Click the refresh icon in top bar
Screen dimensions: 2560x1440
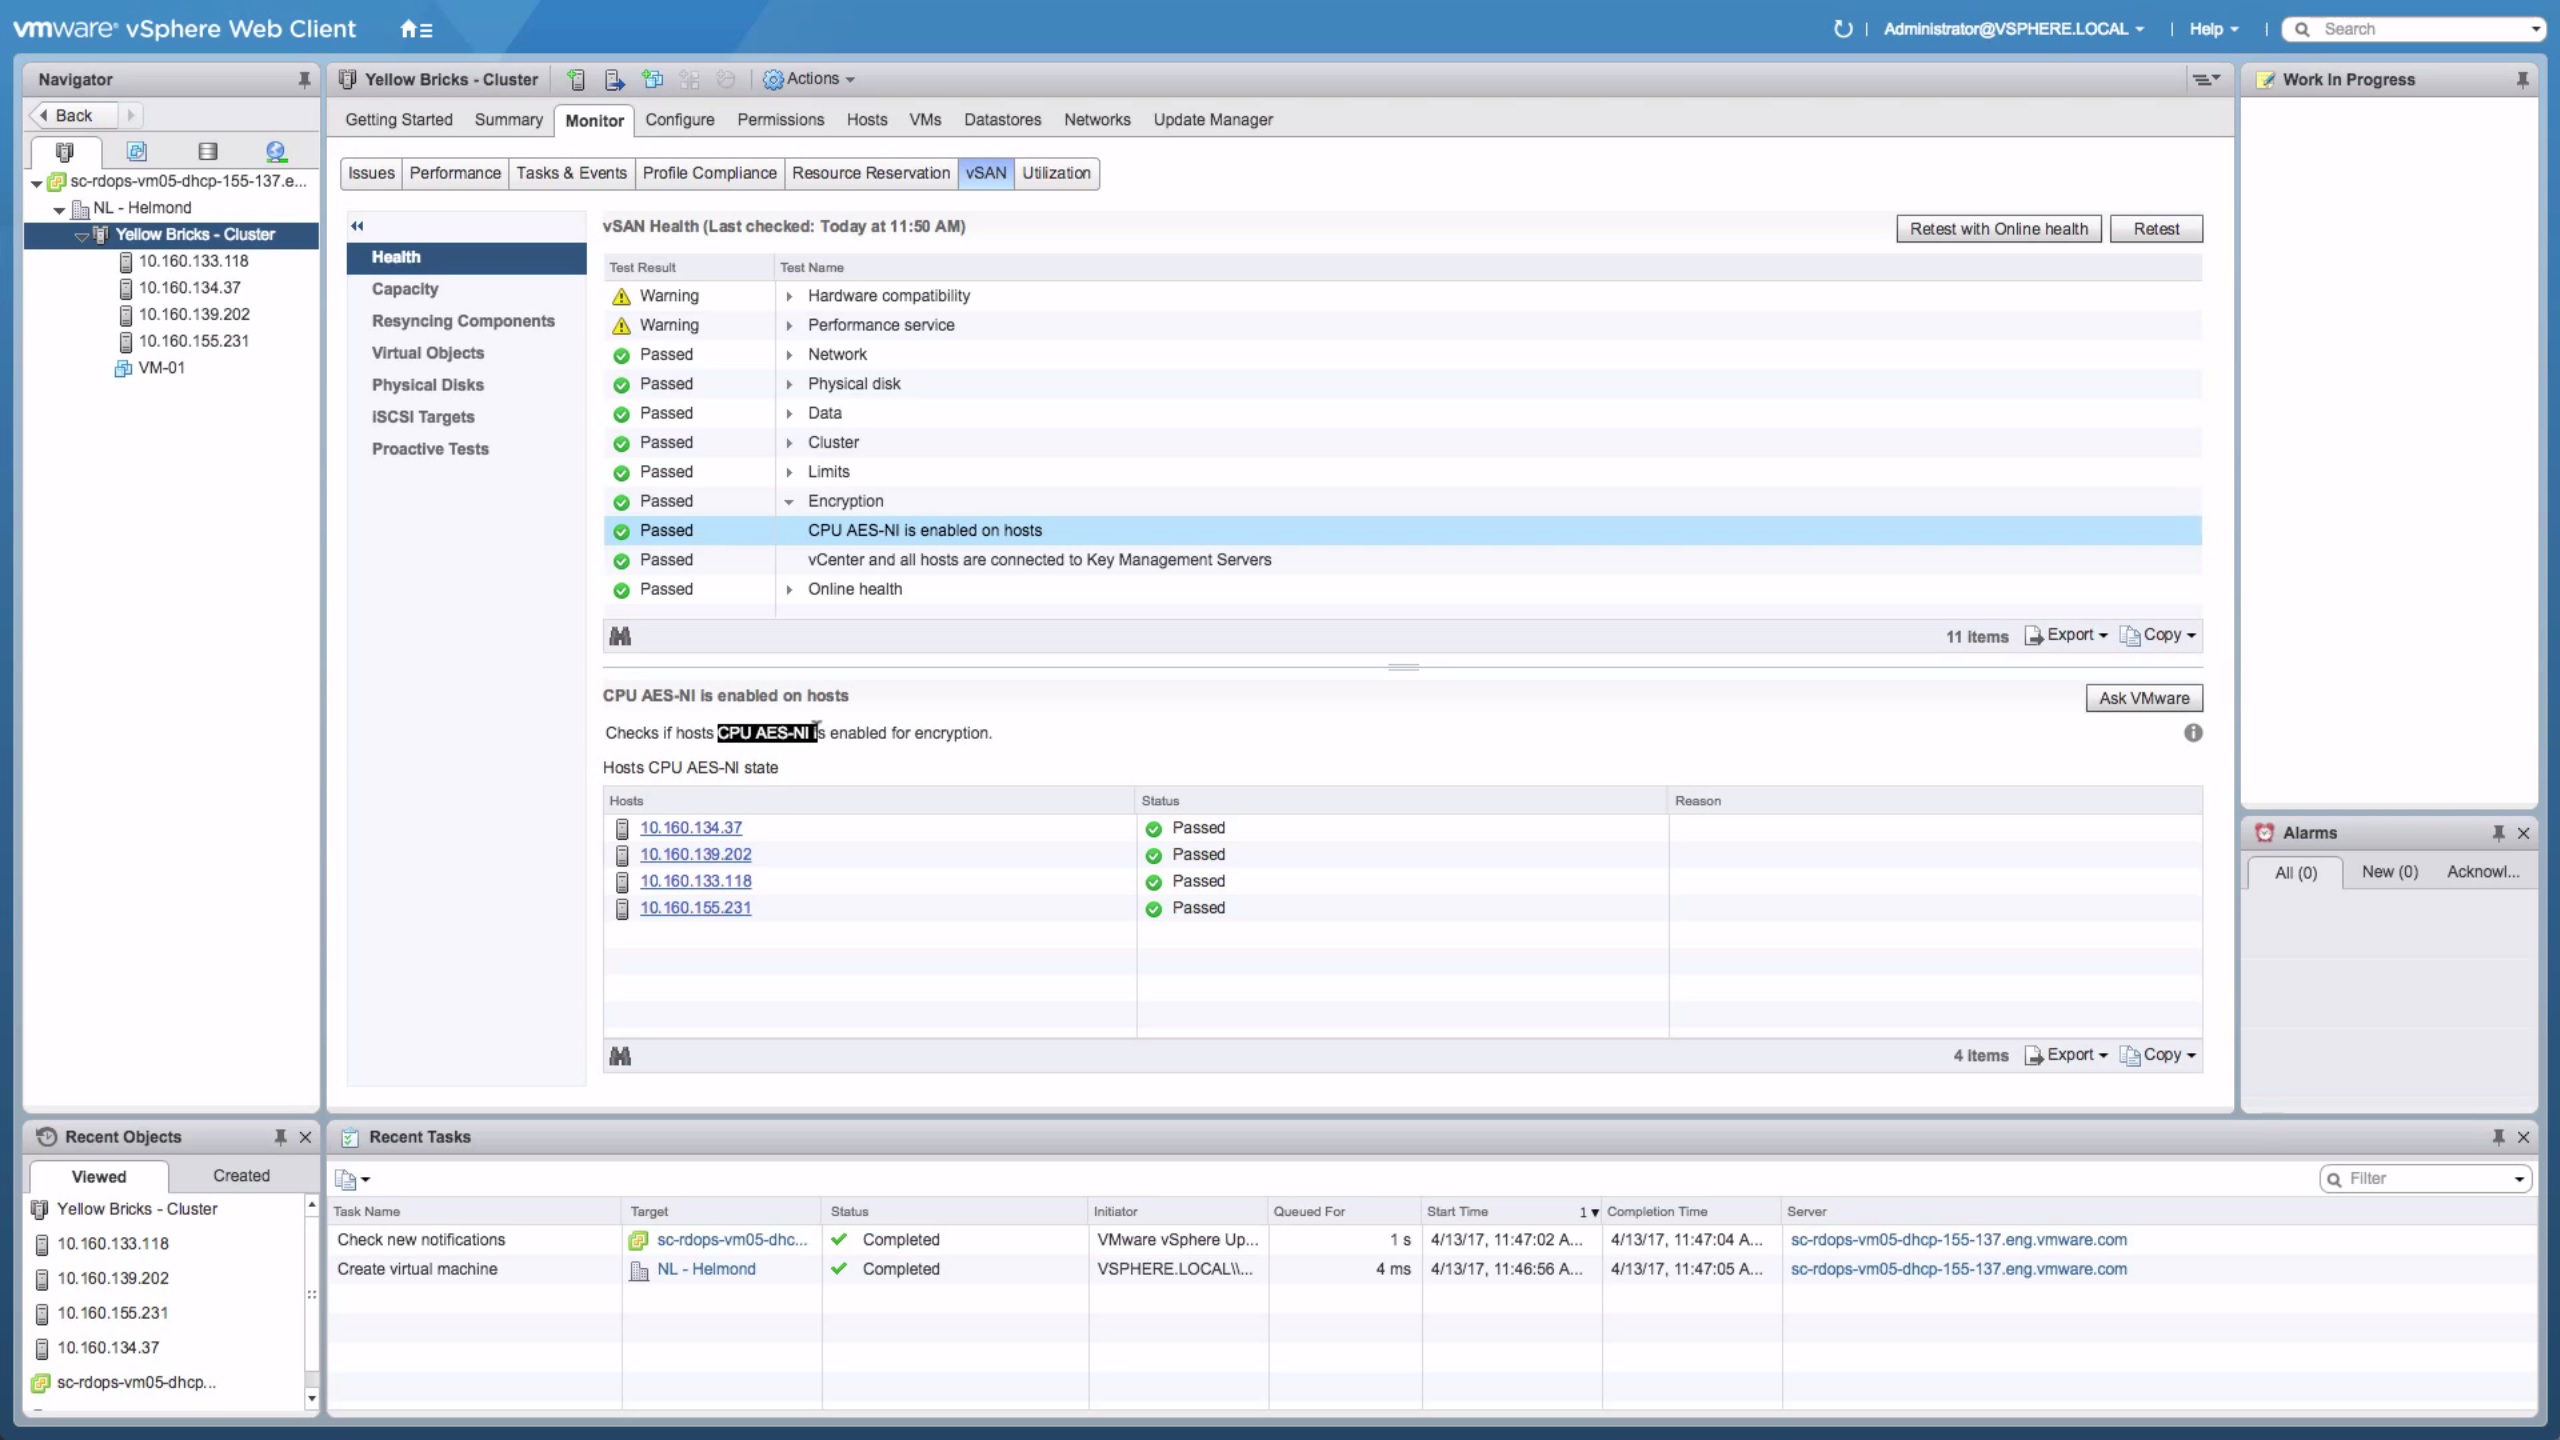tap(1842, 29)
